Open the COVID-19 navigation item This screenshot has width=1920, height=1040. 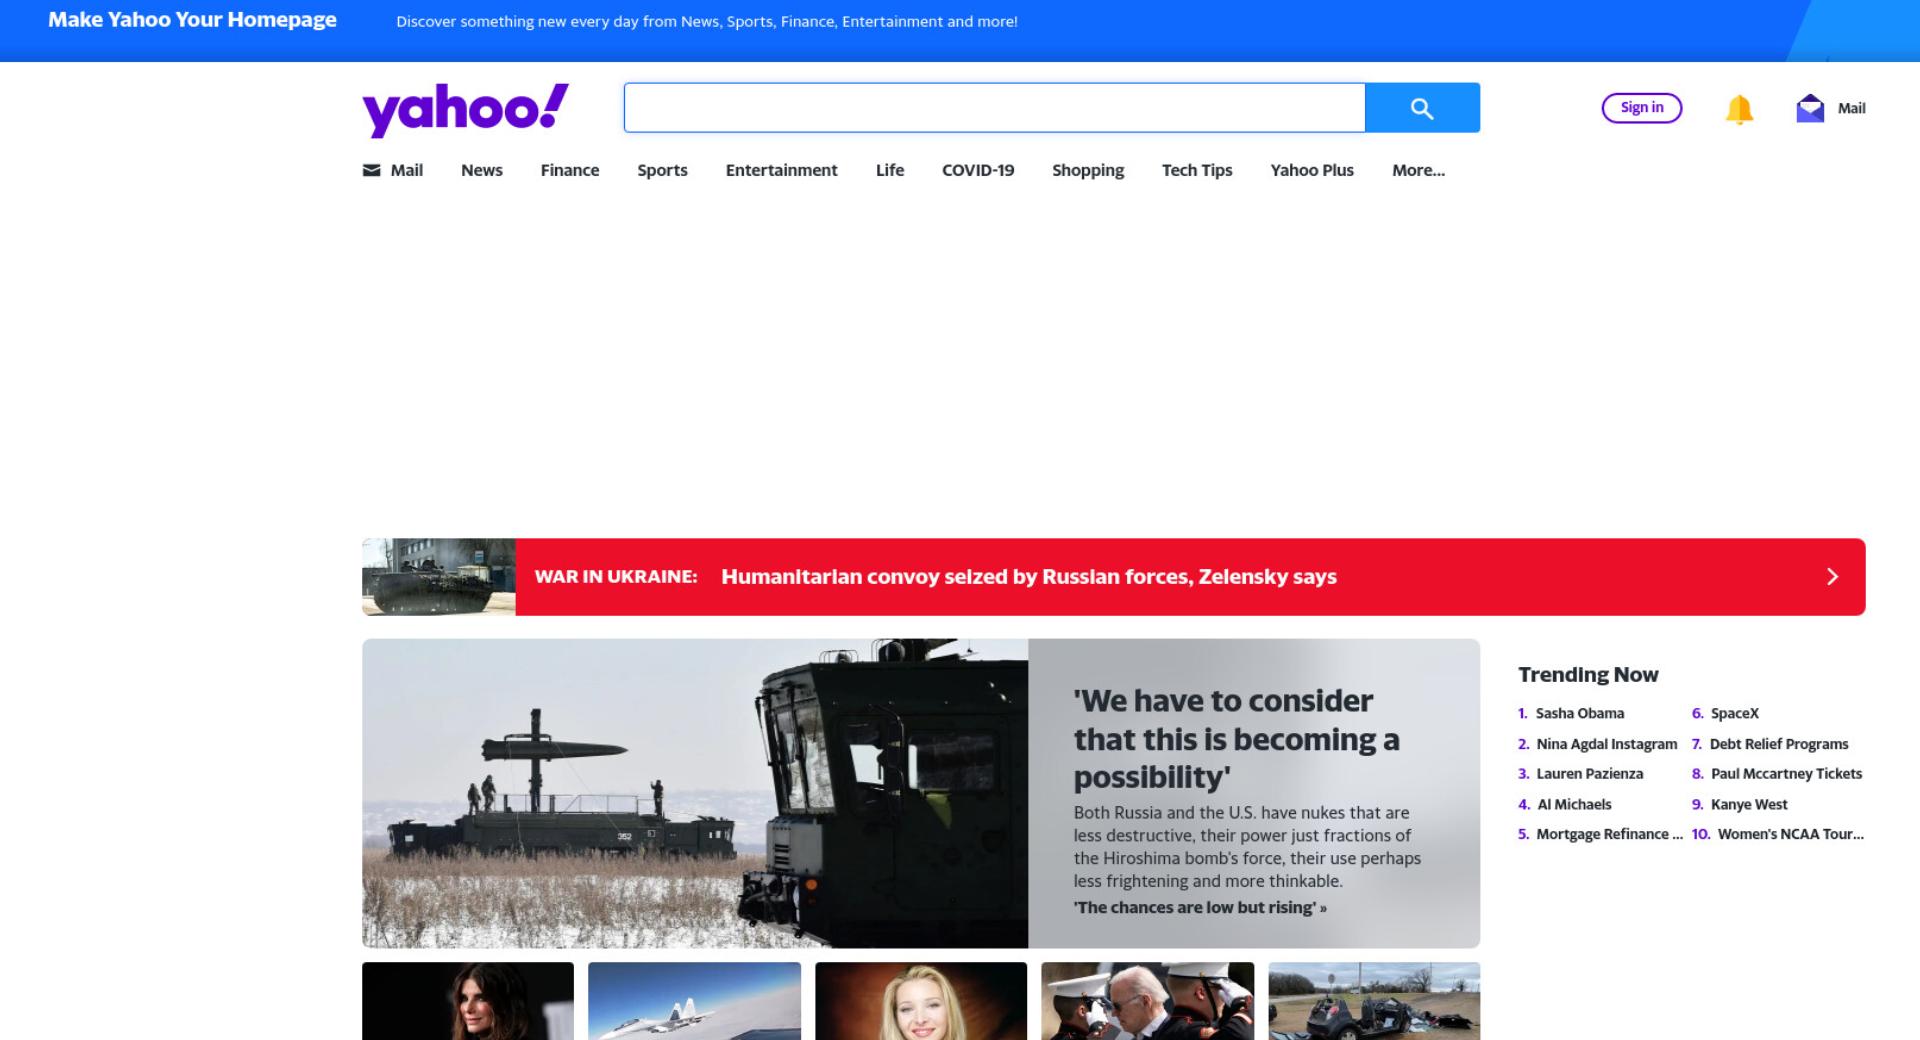point(978,170)
